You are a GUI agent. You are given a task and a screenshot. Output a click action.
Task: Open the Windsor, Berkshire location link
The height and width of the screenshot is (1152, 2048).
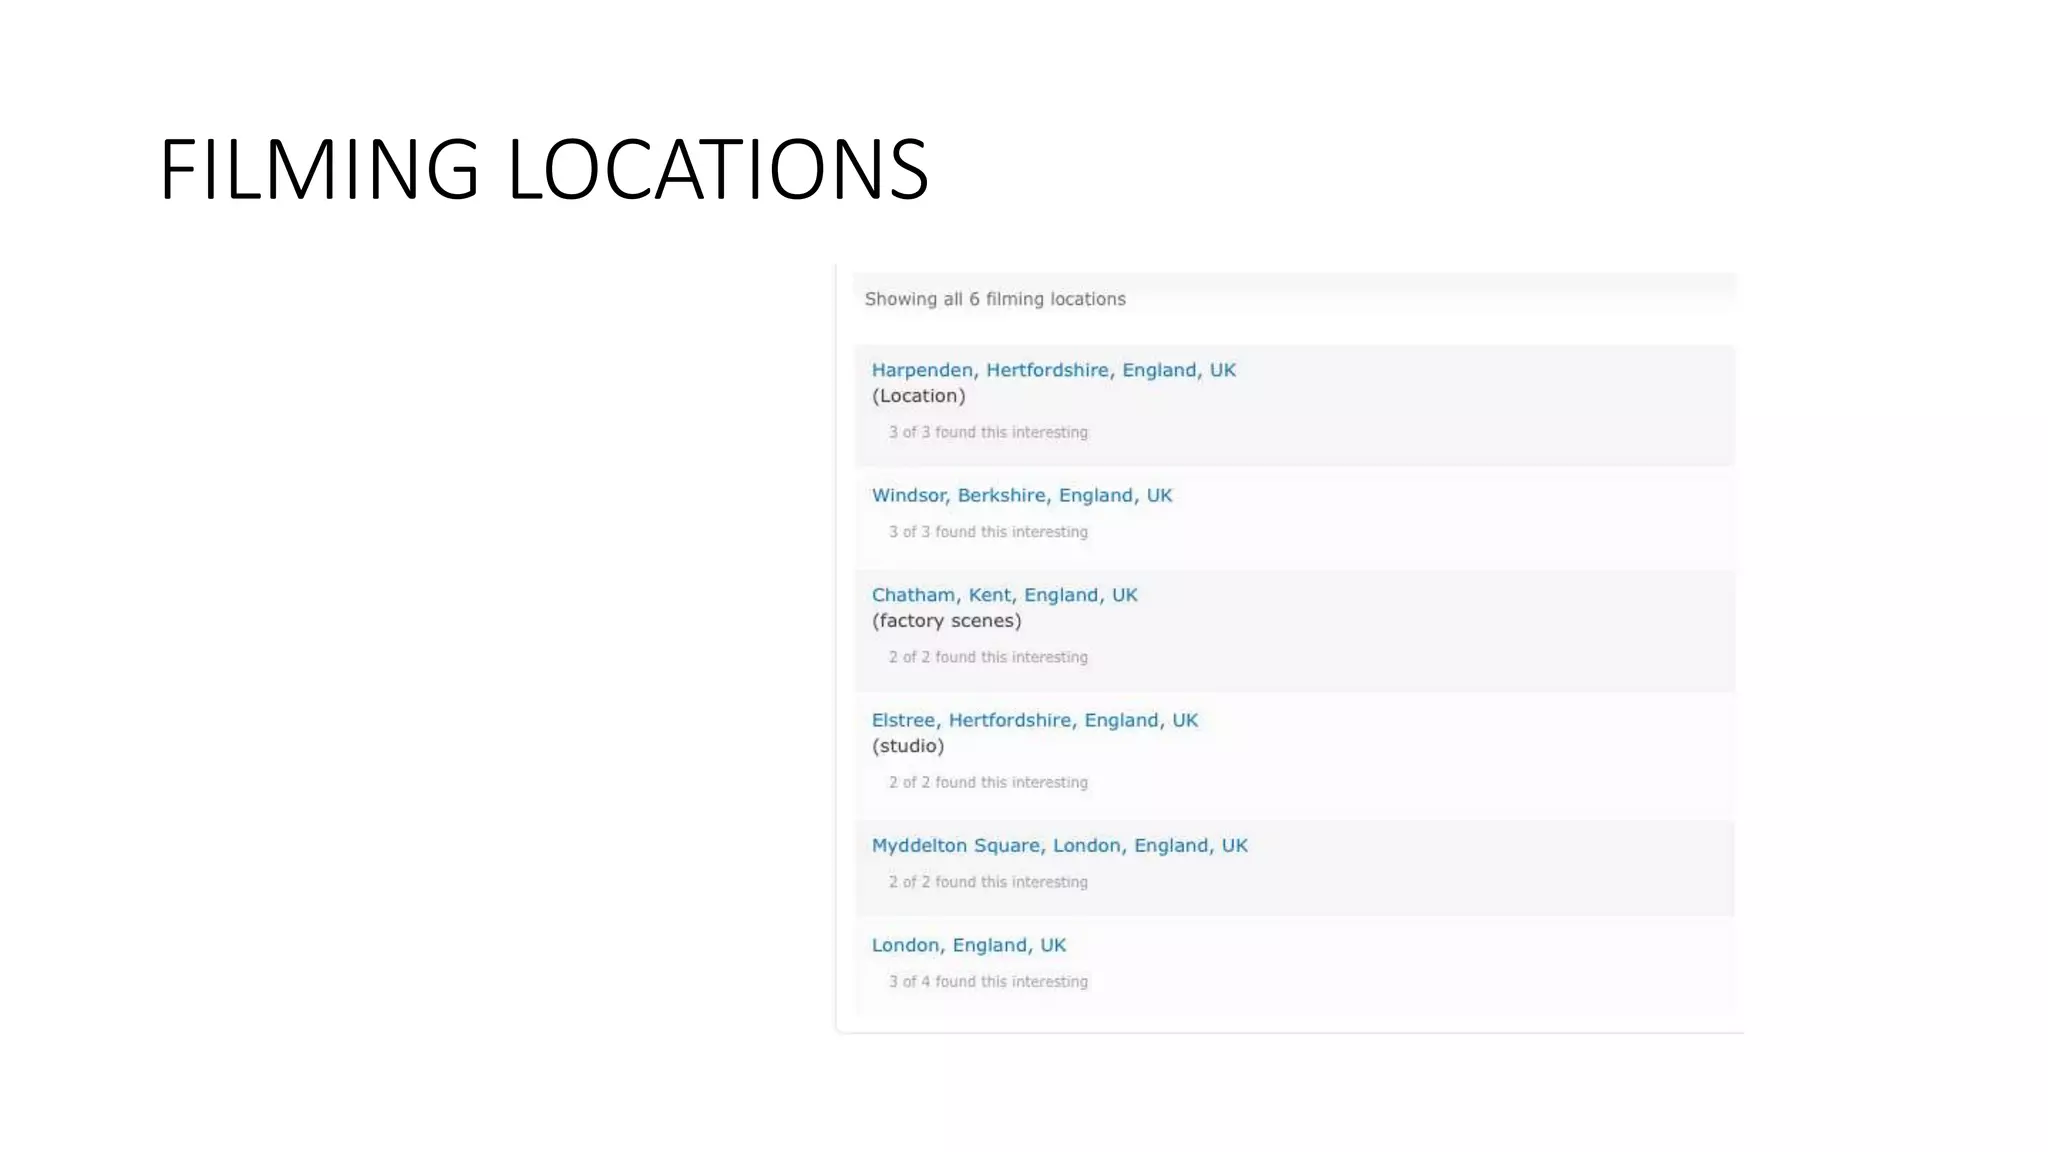point(1021,495)
